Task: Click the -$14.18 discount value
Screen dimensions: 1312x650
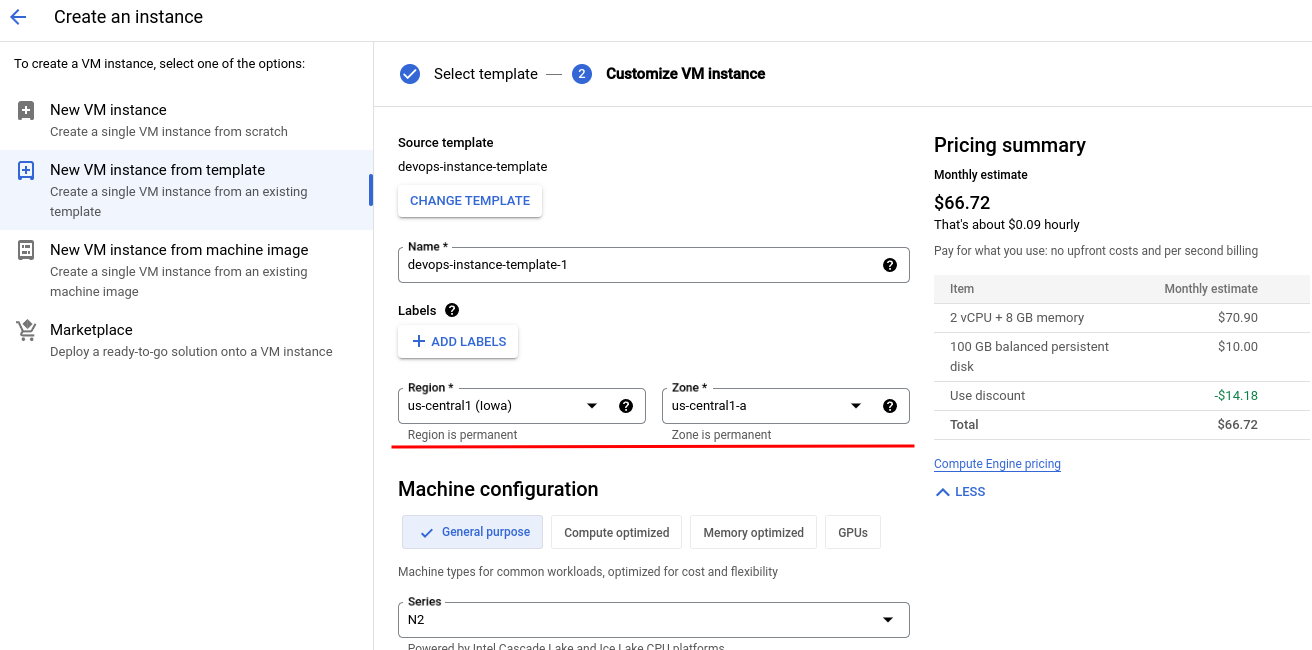Action: point(1236,396)
